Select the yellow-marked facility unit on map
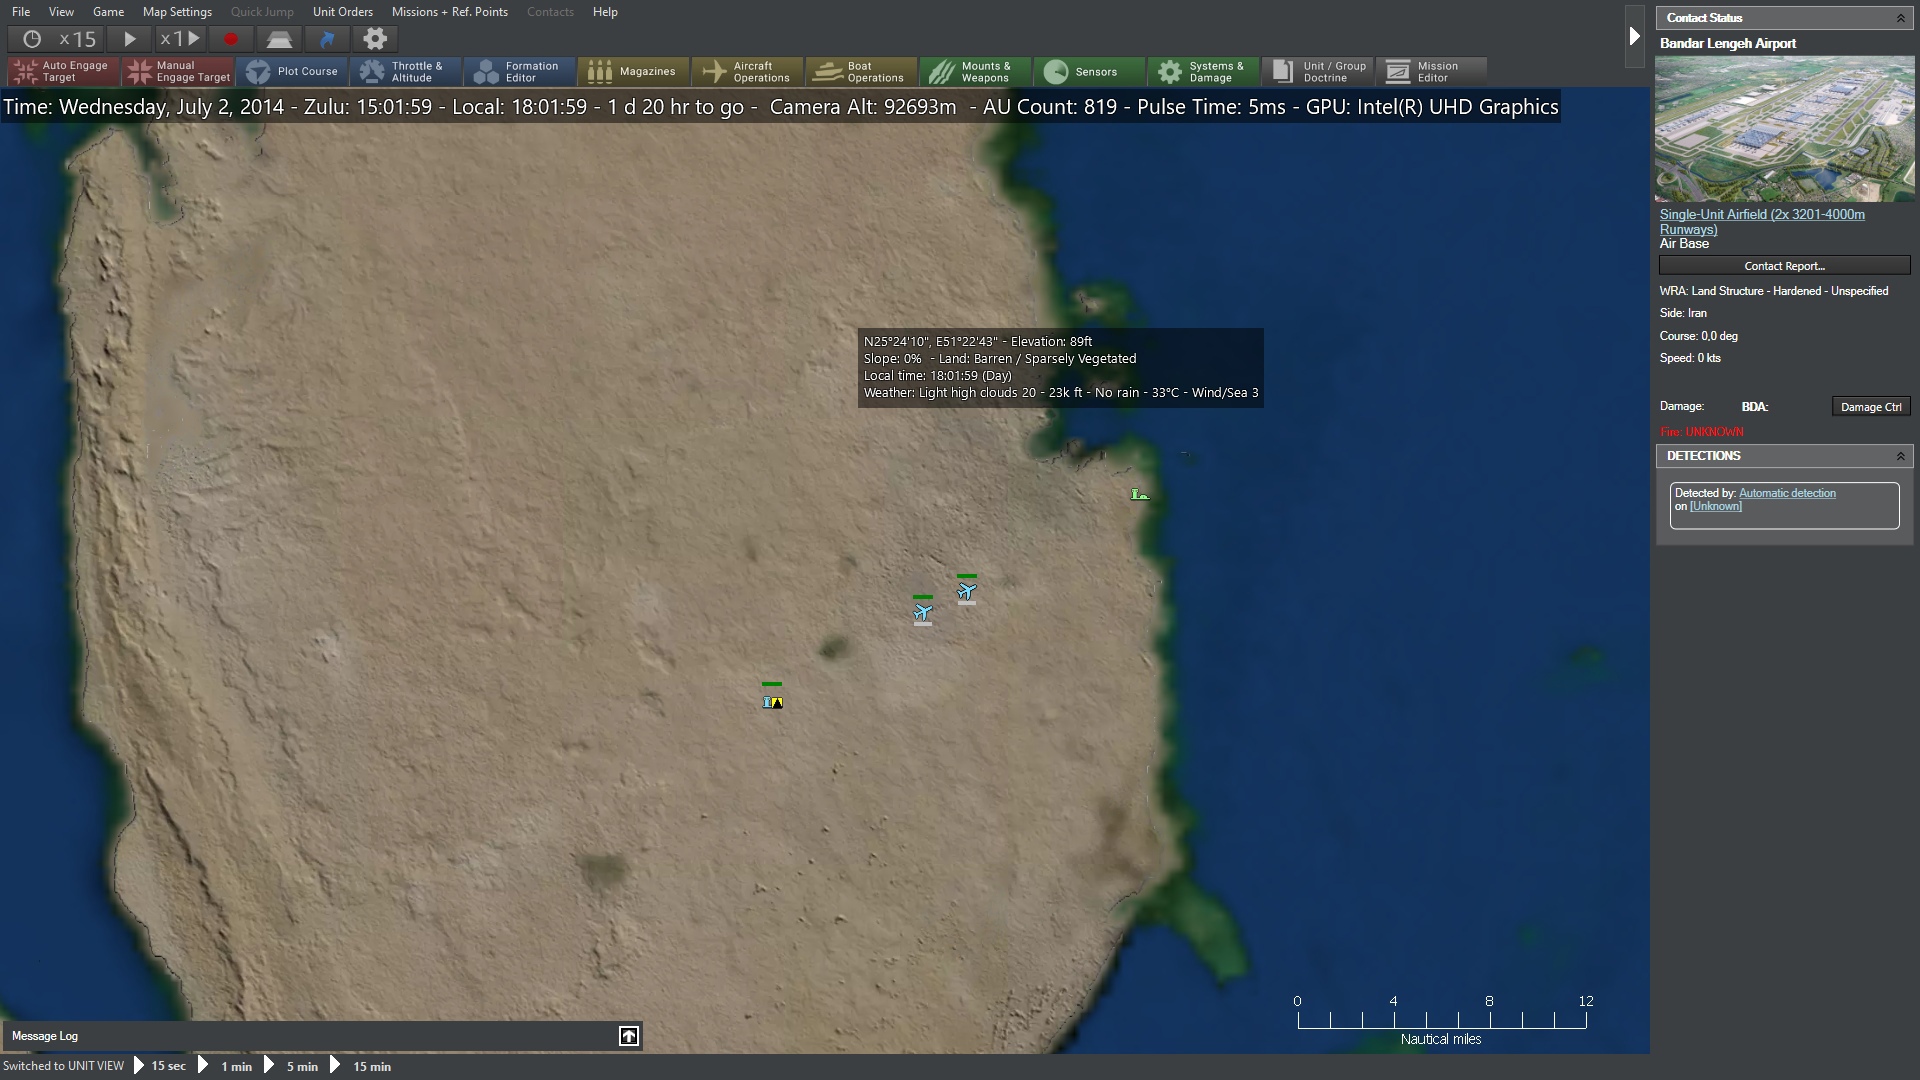1920x1080 pixels. pos(772,701)
